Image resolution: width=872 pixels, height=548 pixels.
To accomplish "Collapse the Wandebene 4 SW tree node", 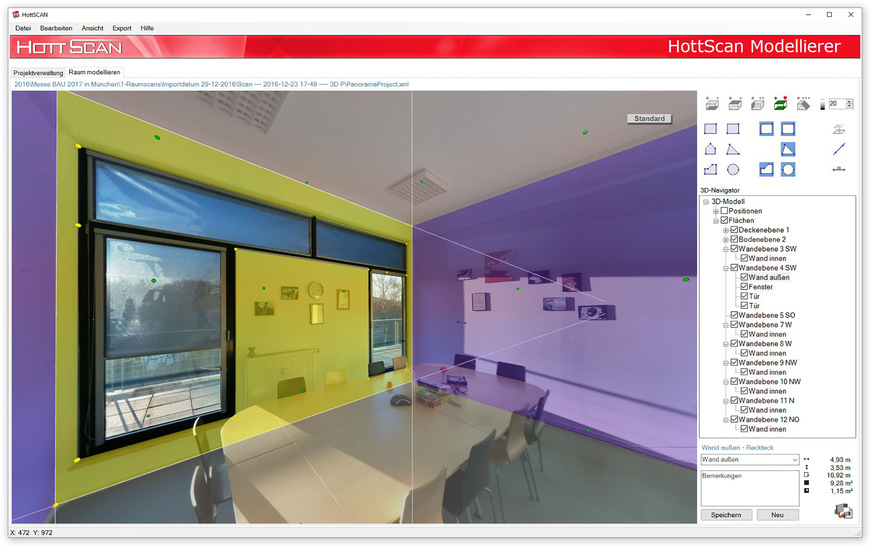I will (x=726, y=268).
